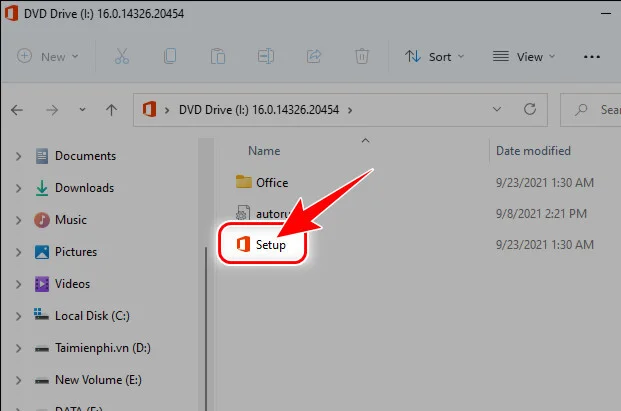This screenshot has width=621, height=411.
Task: Click date 9/8/2021 2:21 PM
Action: click(x=541, y=214)
